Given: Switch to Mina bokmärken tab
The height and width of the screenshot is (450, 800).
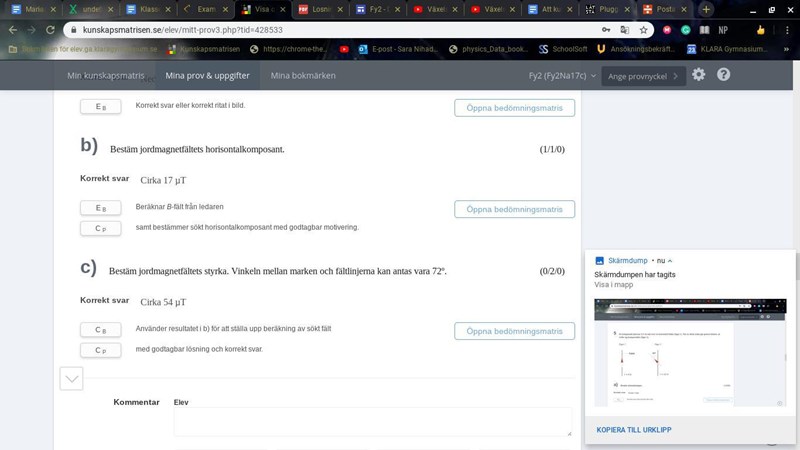Looking at the screenshot, I should 303,76.
